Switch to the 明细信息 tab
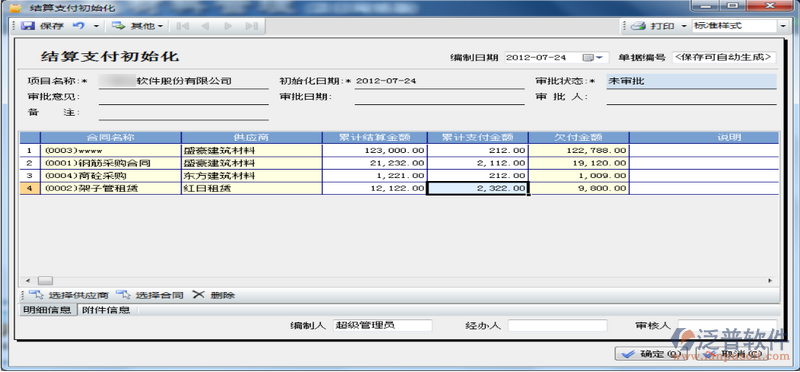 point(48,310)
